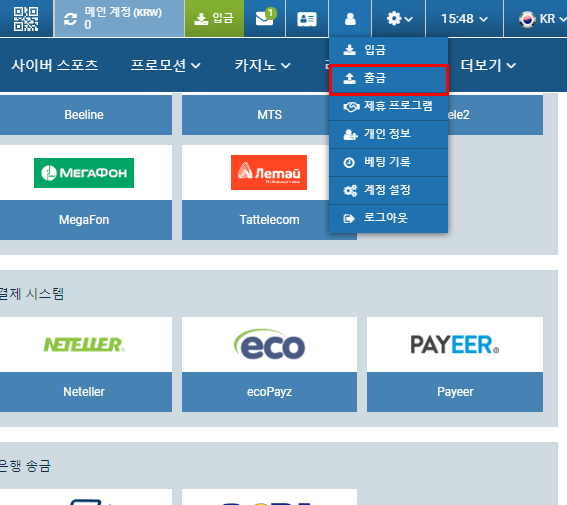This screenshot has width=567, height=505.
Task: Go to 사이버 스포츠 section
Action: click(55, 65)
